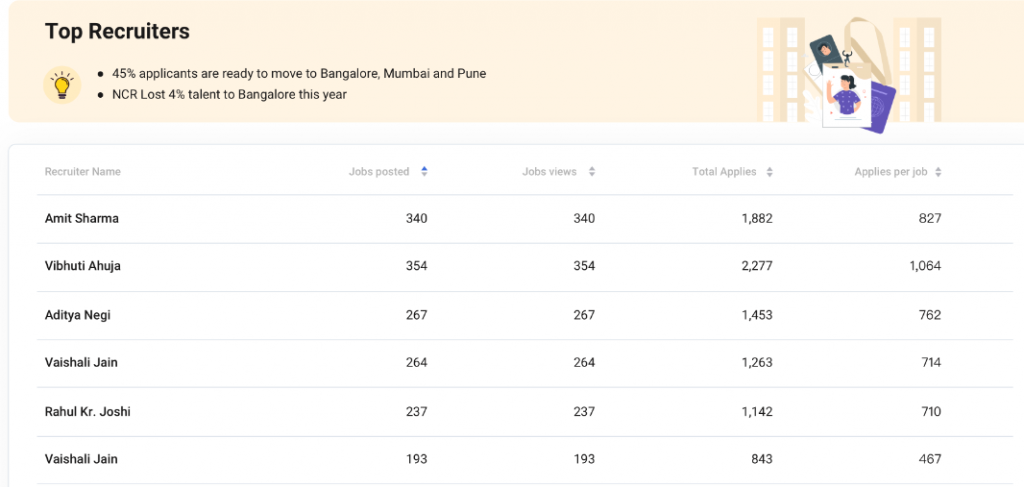Image resolution: width=1024 pixels, height=487 pixels.
Task: Open recruiter Aditya Negi
Action: [x=78, y=315]
